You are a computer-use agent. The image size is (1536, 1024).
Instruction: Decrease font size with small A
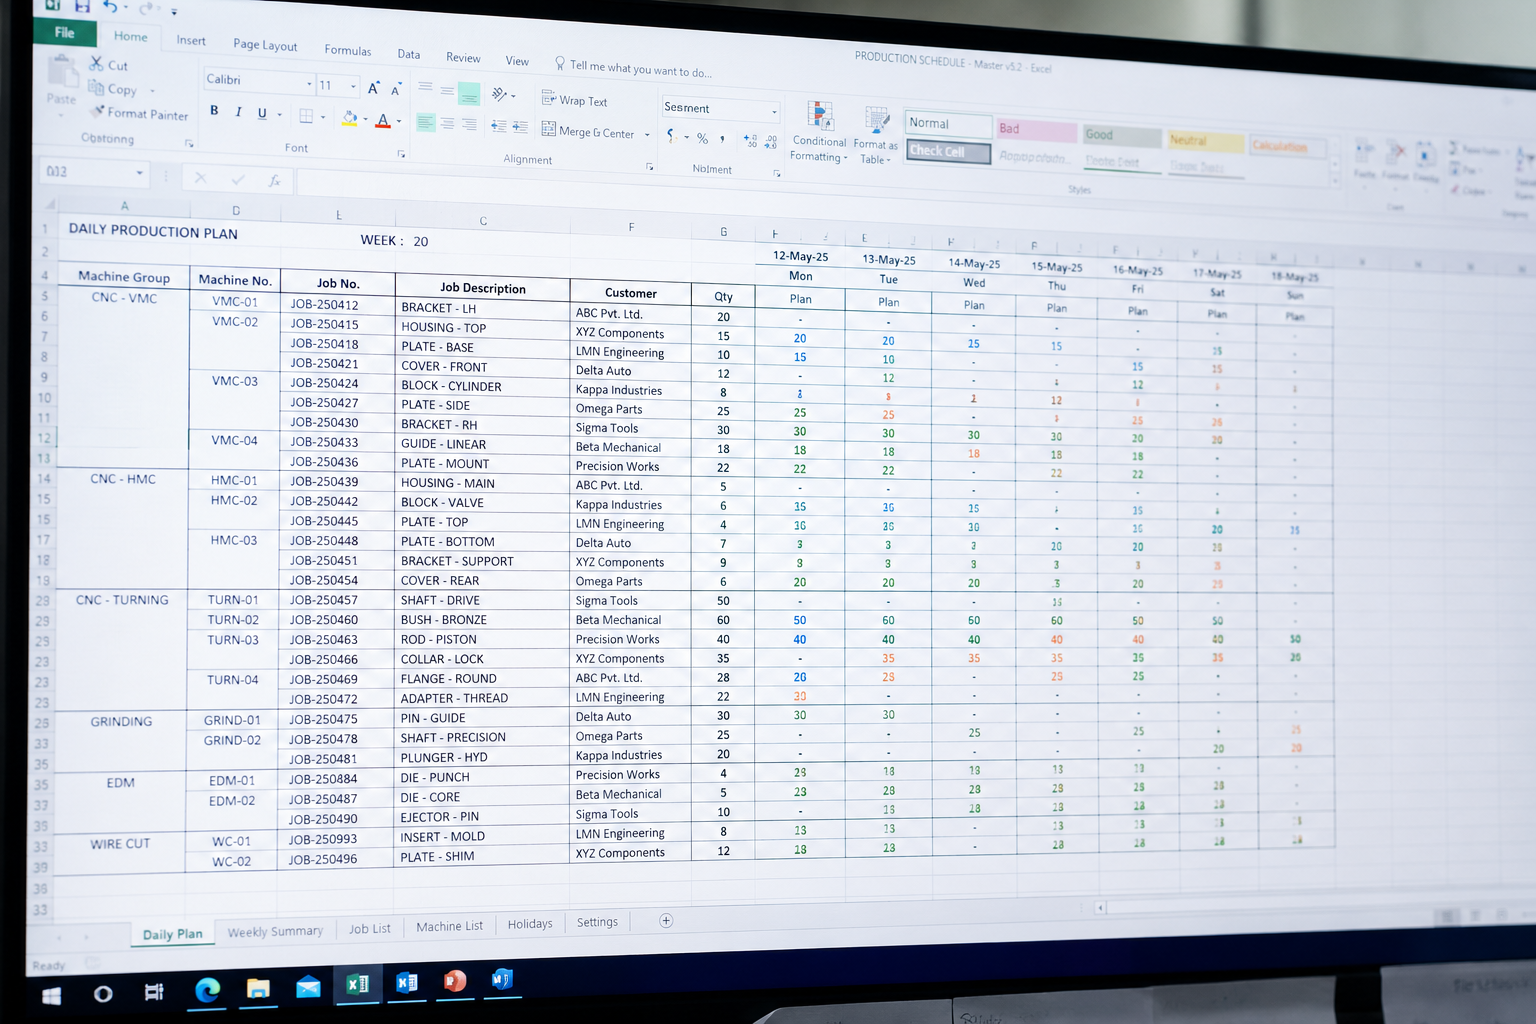[x=396, y=90]
